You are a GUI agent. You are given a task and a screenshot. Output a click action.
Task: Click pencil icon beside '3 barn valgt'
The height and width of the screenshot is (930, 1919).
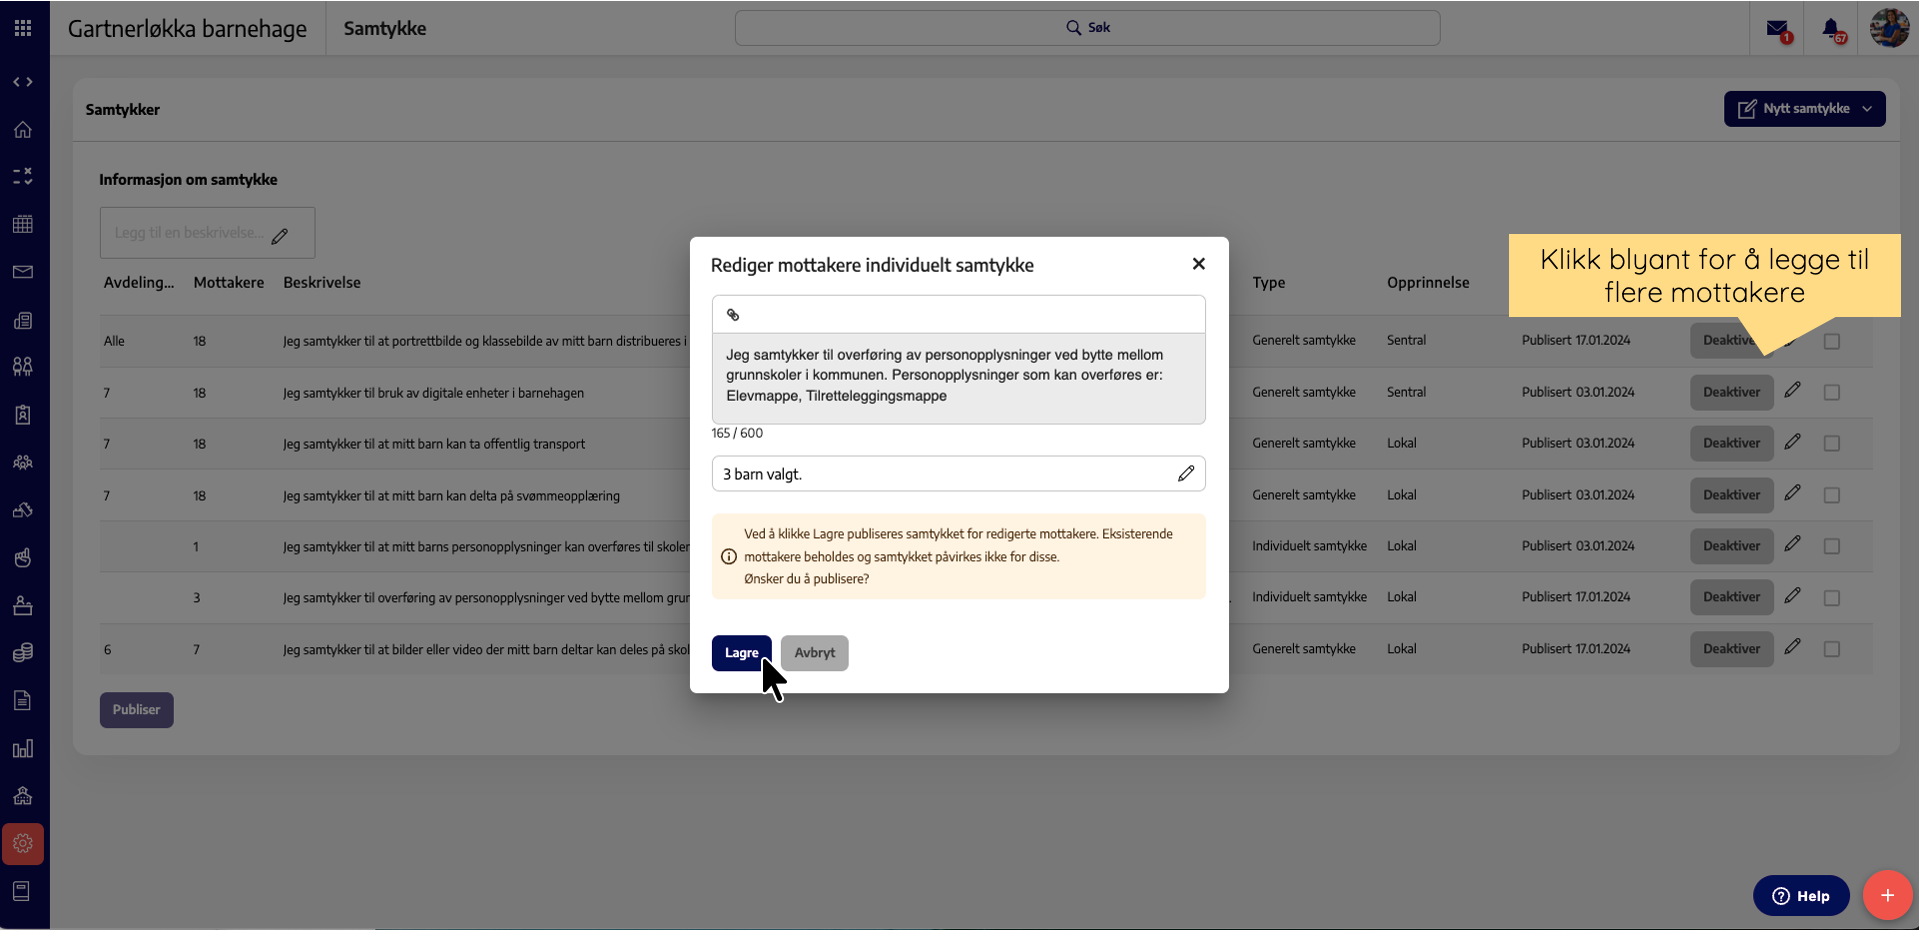pos(1185,474)
